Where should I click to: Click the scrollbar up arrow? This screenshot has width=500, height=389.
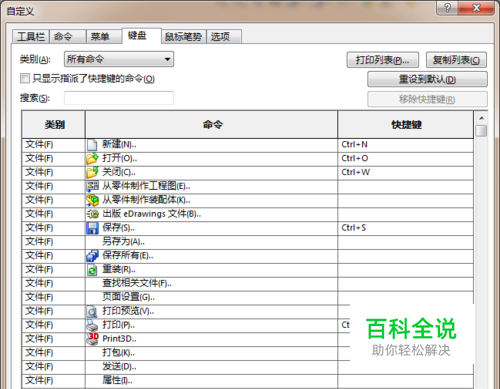[481, 118]
